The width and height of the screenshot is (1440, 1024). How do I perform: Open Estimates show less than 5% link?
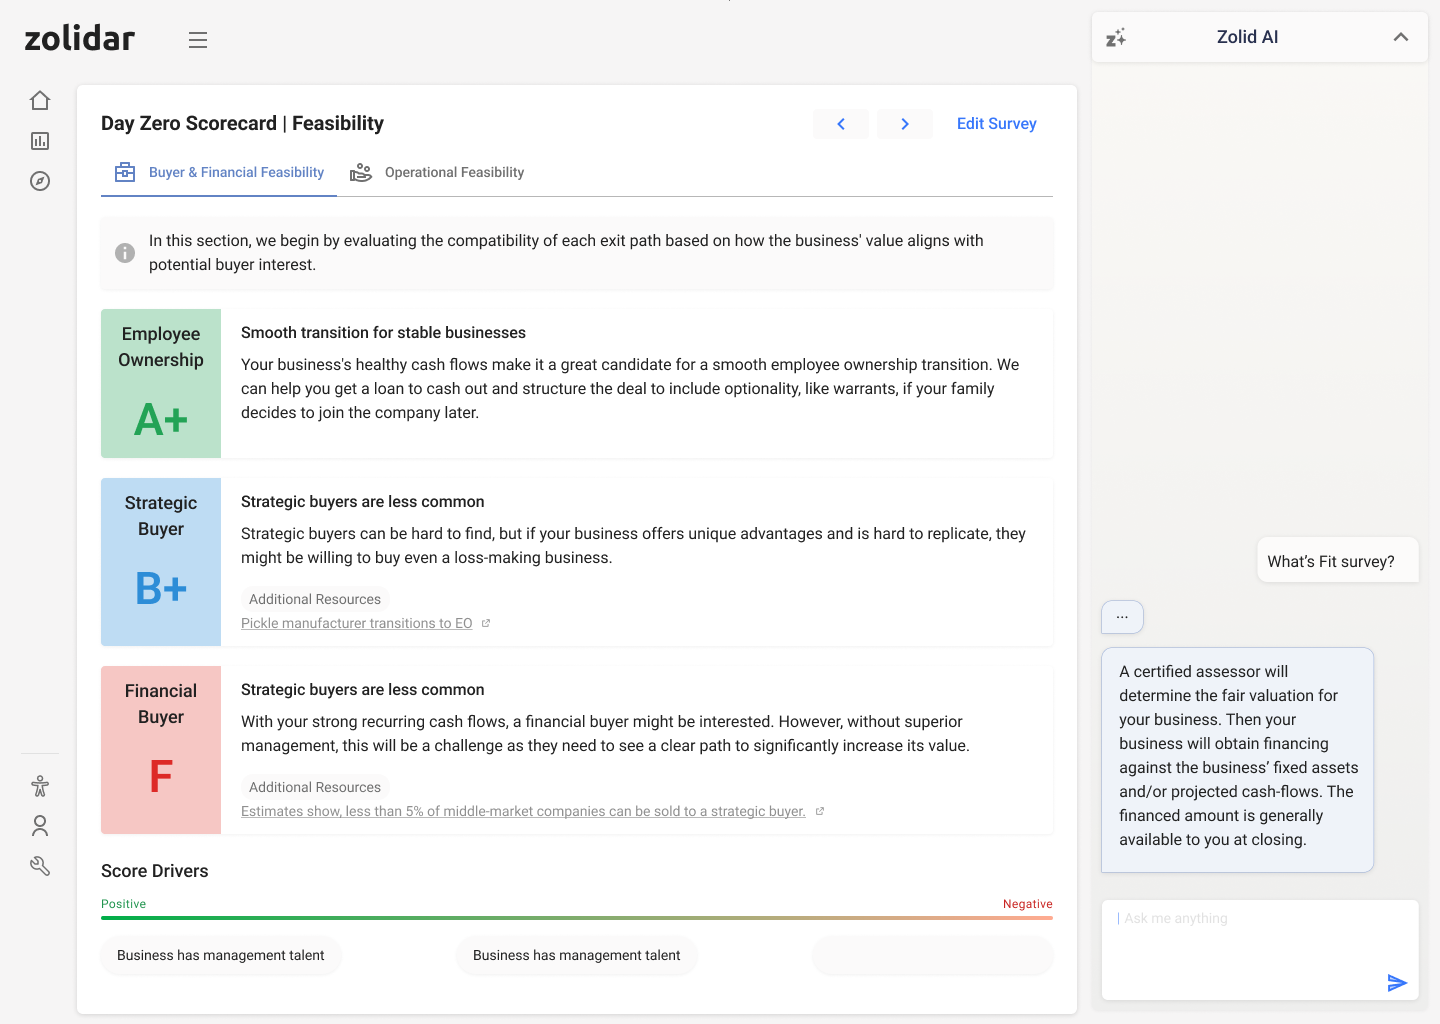tap(523, 811)
